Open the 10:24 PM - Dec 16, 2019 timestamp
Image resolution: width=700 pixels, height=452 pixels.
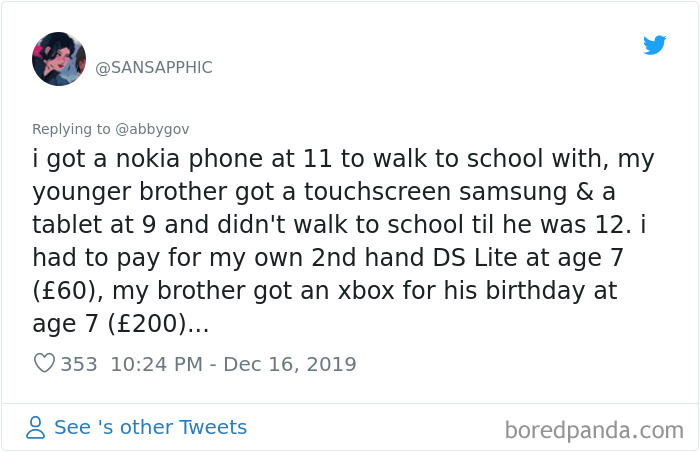[x=233, y=364]
